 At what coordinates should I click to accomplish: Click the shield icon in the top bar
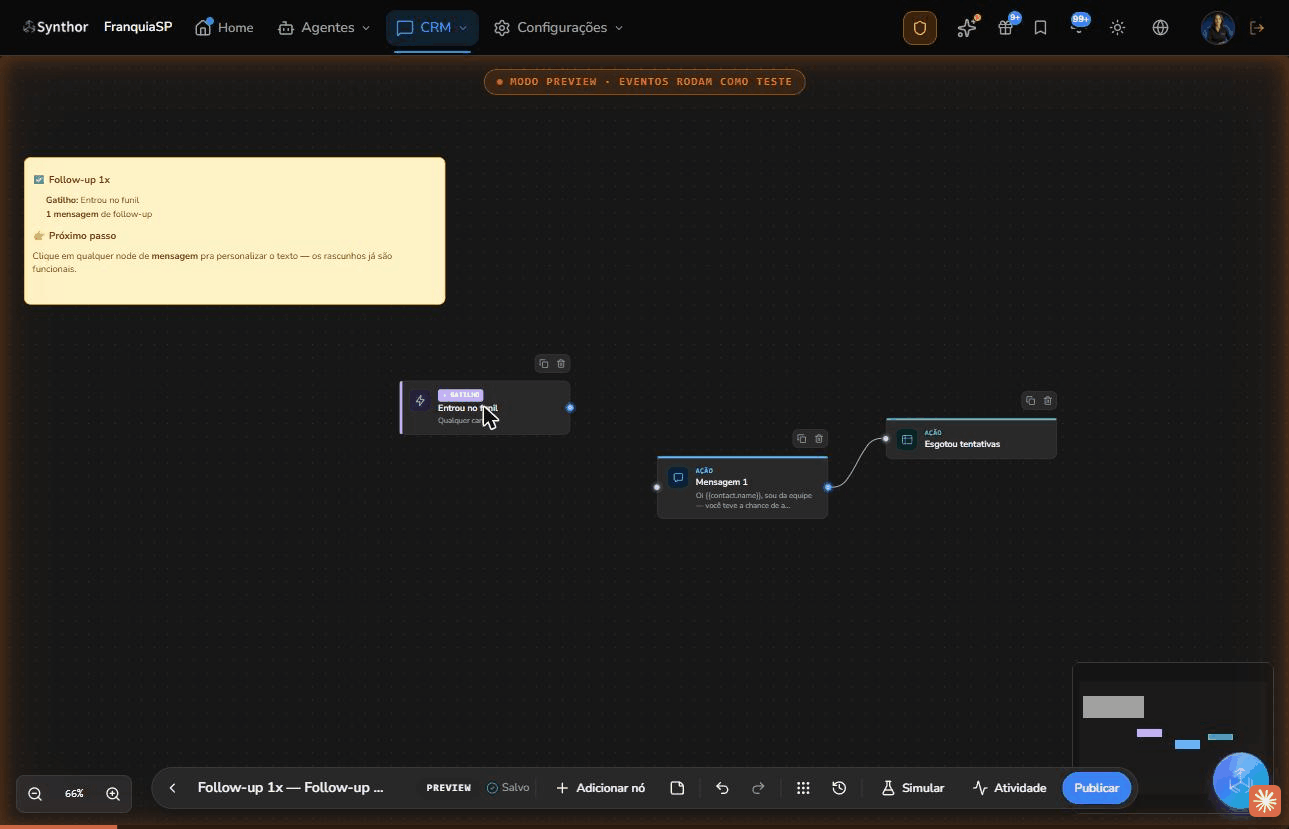click(920, 28)
